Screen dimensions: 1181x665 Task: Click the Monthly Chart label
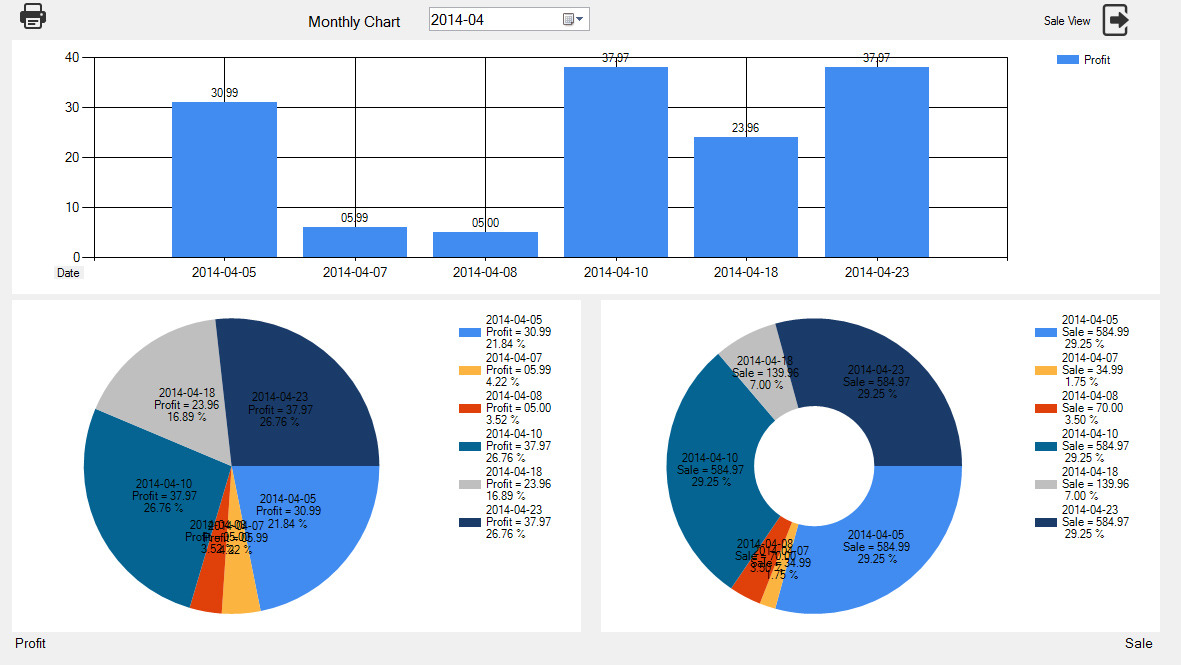[x=354, y=22]
